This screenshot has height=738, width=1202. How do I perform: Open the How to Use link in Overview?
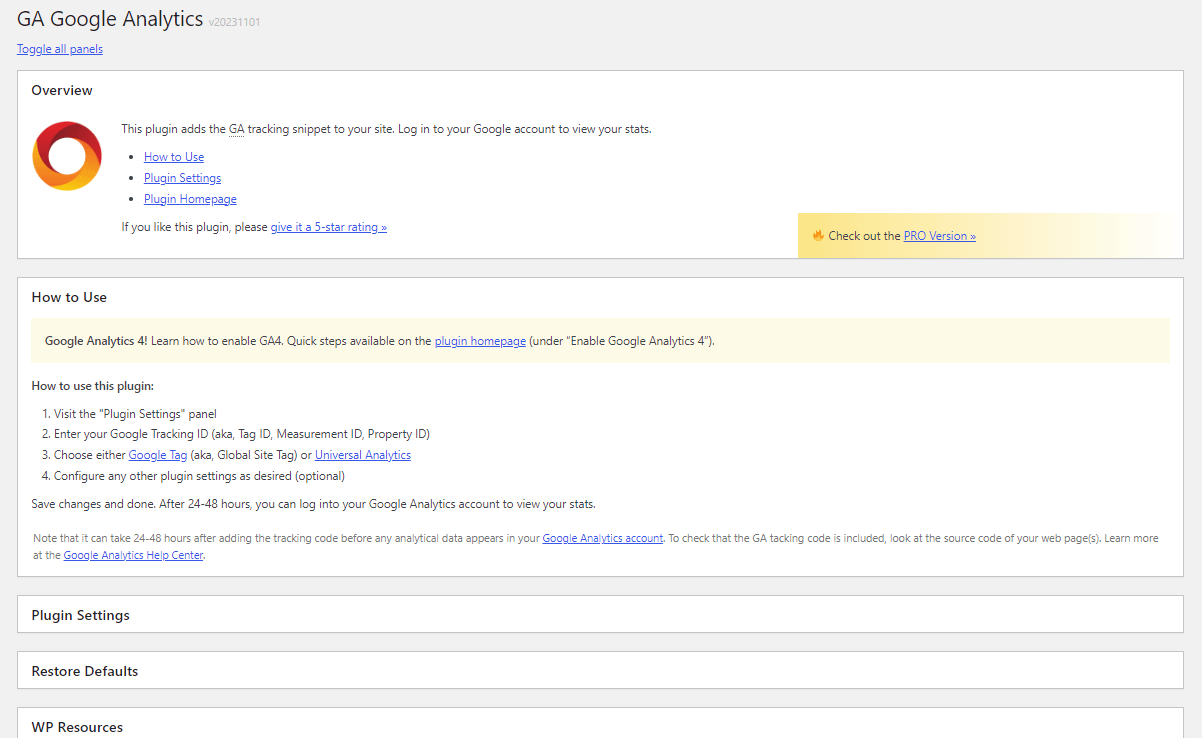tap(174, 157)
